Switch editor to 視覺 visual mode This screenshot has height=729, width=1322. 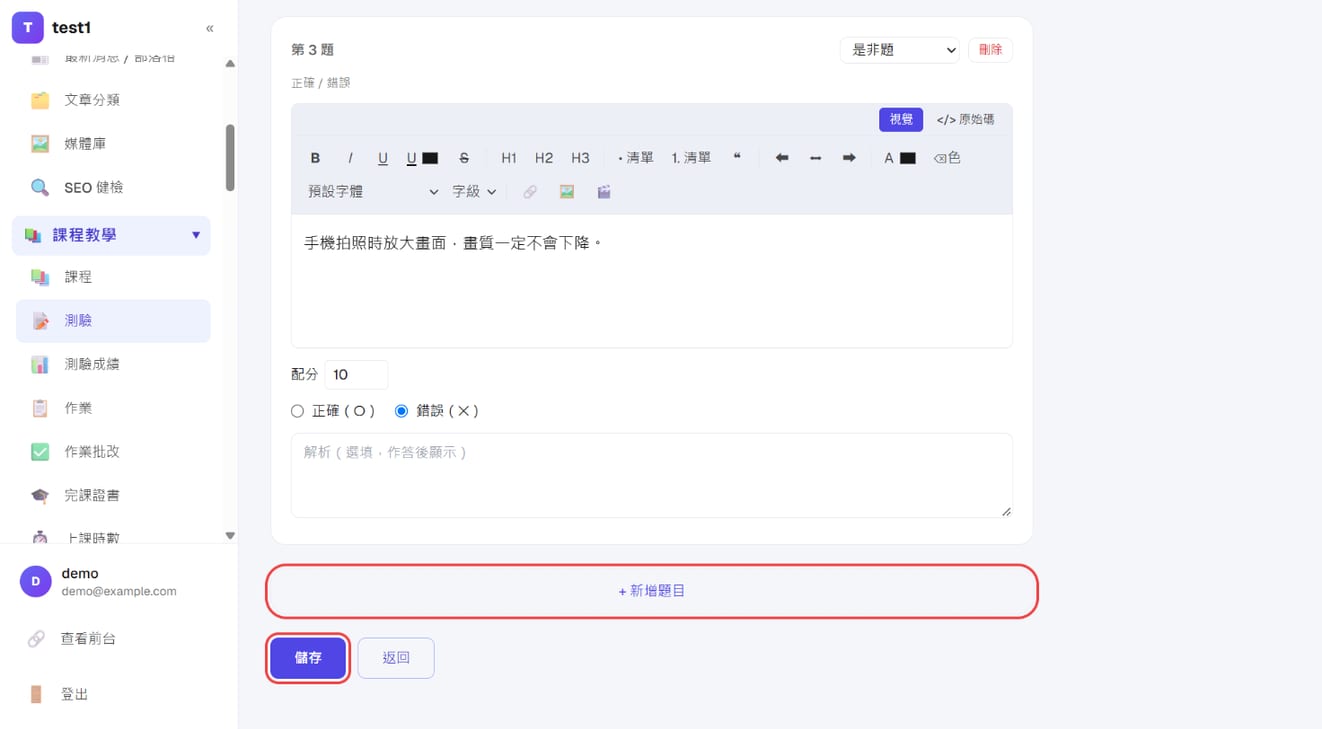pos(901,119)
